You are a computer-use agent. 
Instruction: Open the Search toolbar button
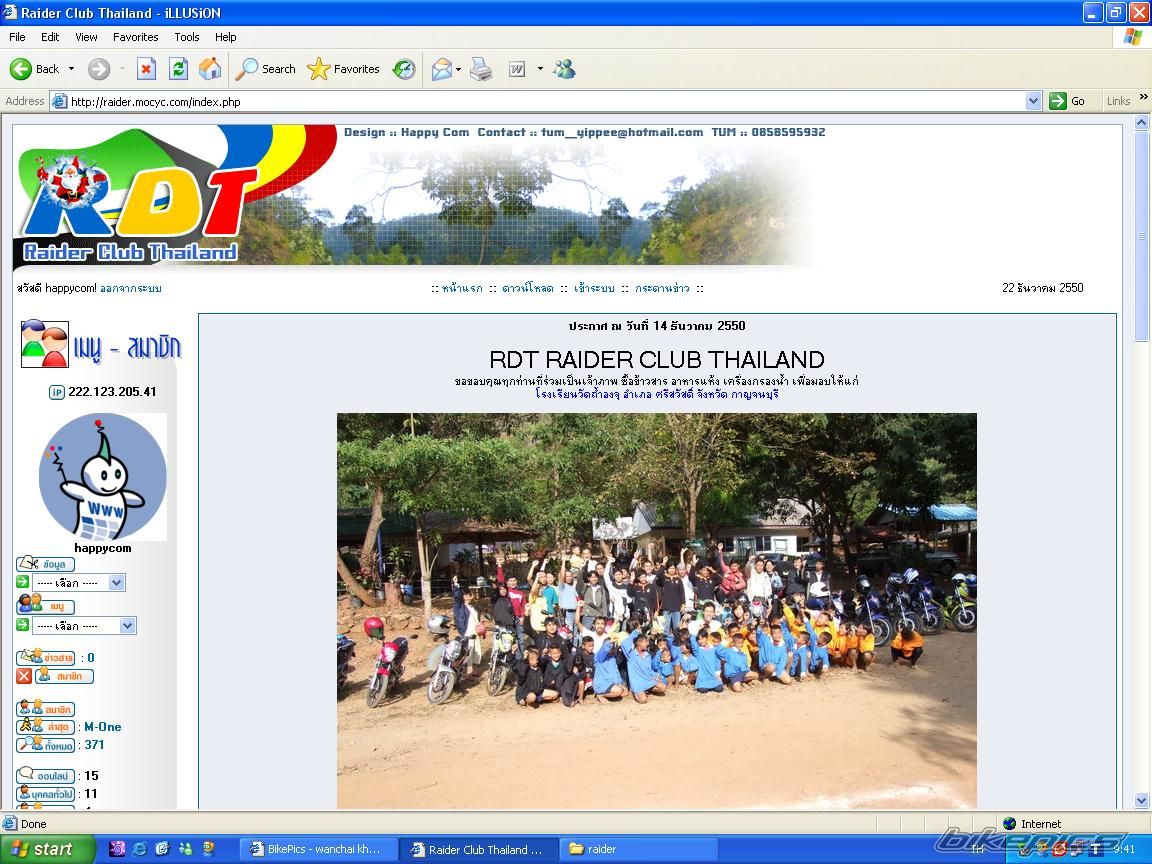pos(266,69)
